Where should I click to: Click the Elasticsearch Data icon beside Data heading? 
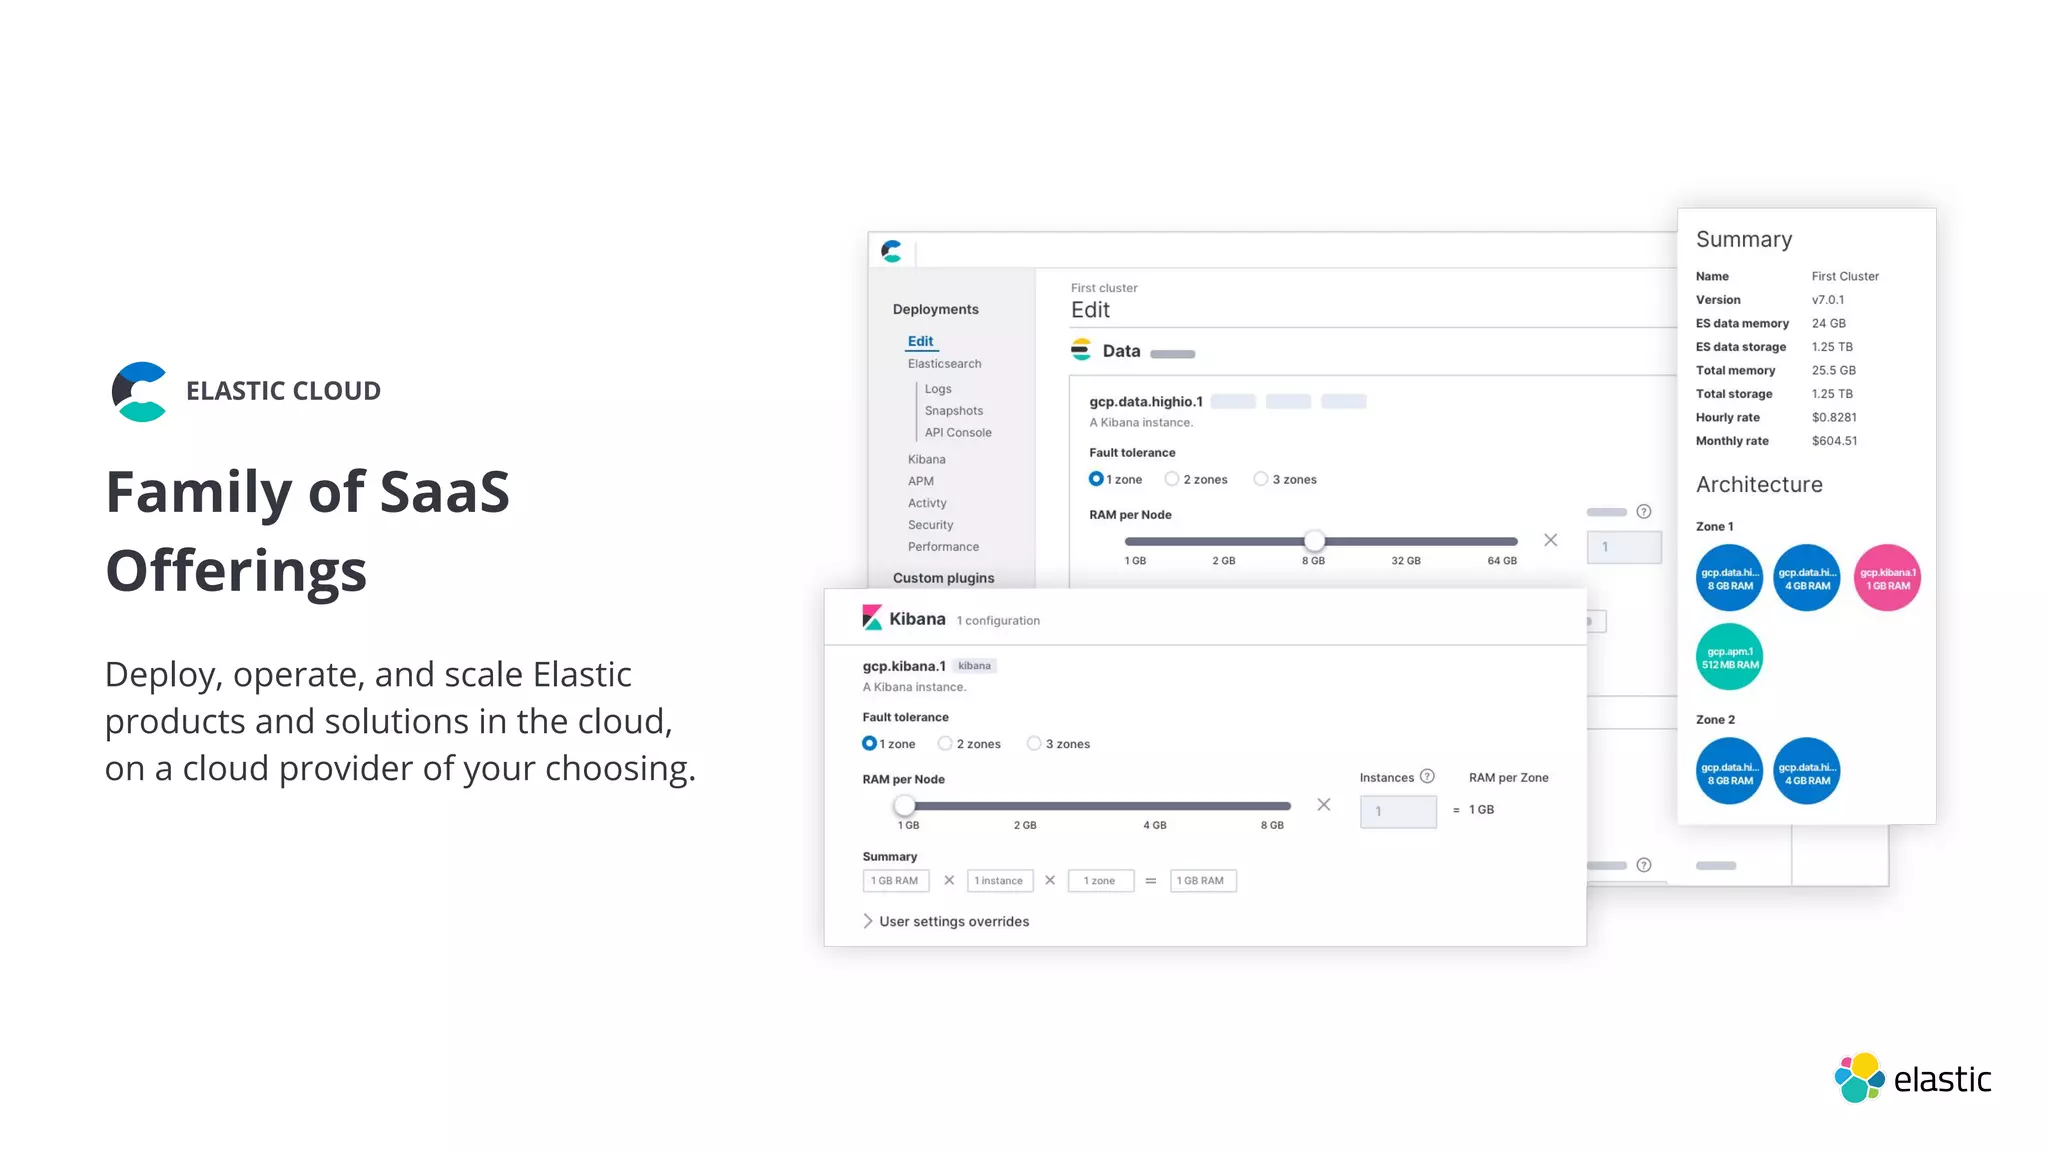pos(1081,350)
